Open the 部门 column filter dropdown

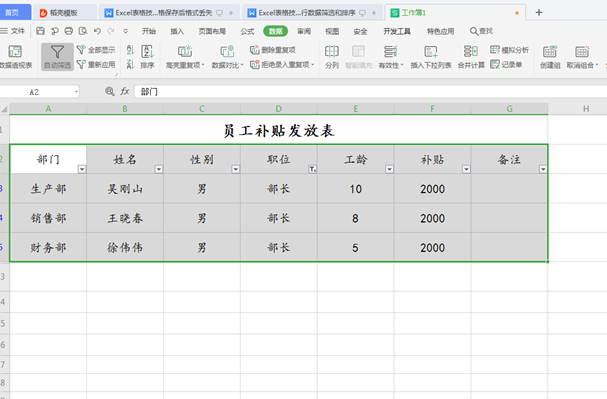pos(82,169)
